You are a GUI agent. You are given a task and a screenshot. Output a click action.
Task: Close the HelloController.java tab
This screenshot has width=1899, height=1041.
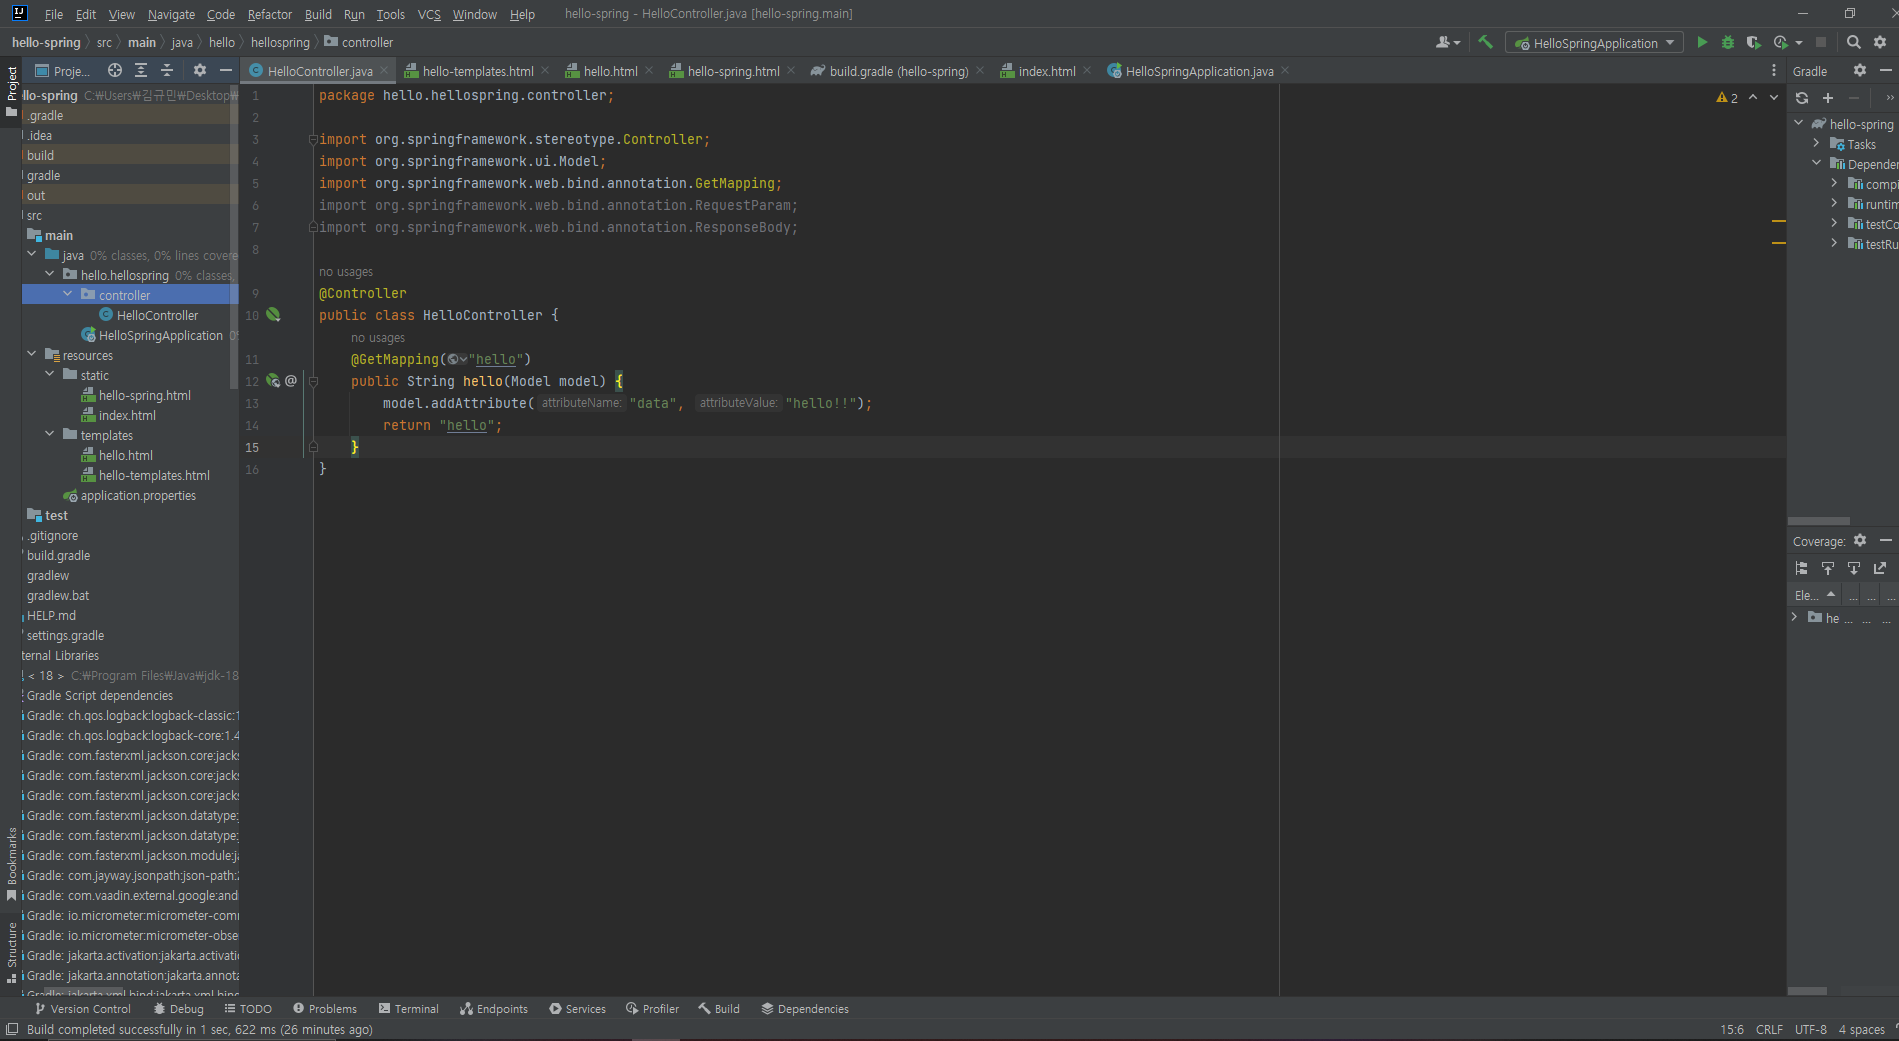coord(384,71)
